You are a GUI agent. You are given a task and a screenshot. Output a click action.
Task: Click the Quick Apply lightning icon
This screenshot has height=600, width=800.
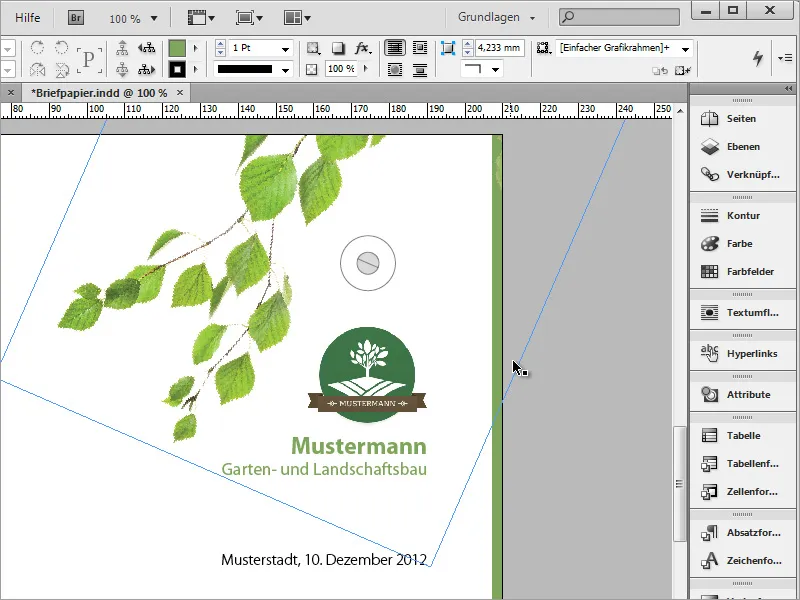coord(758,58)
